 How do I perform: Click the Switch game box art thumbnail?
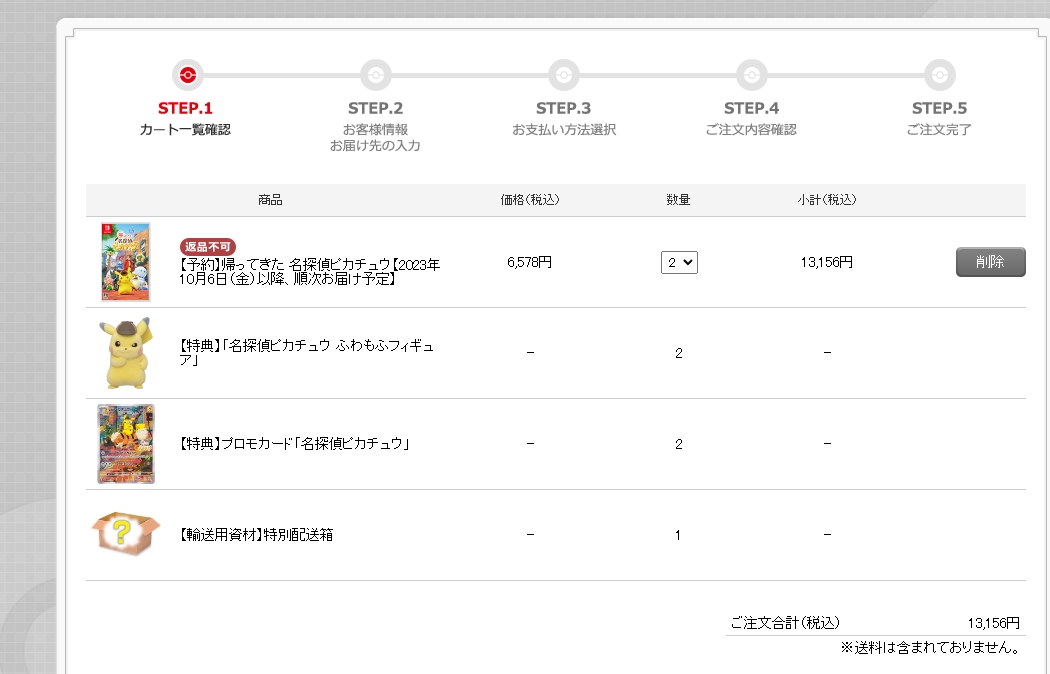(125, 262)
